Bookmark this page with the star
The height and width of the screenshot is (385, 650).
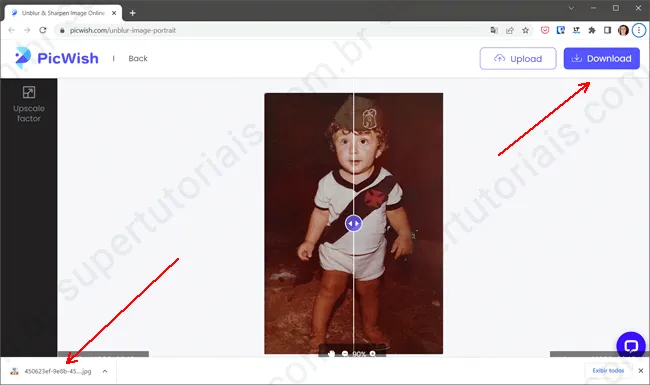[x=526, y=30]
